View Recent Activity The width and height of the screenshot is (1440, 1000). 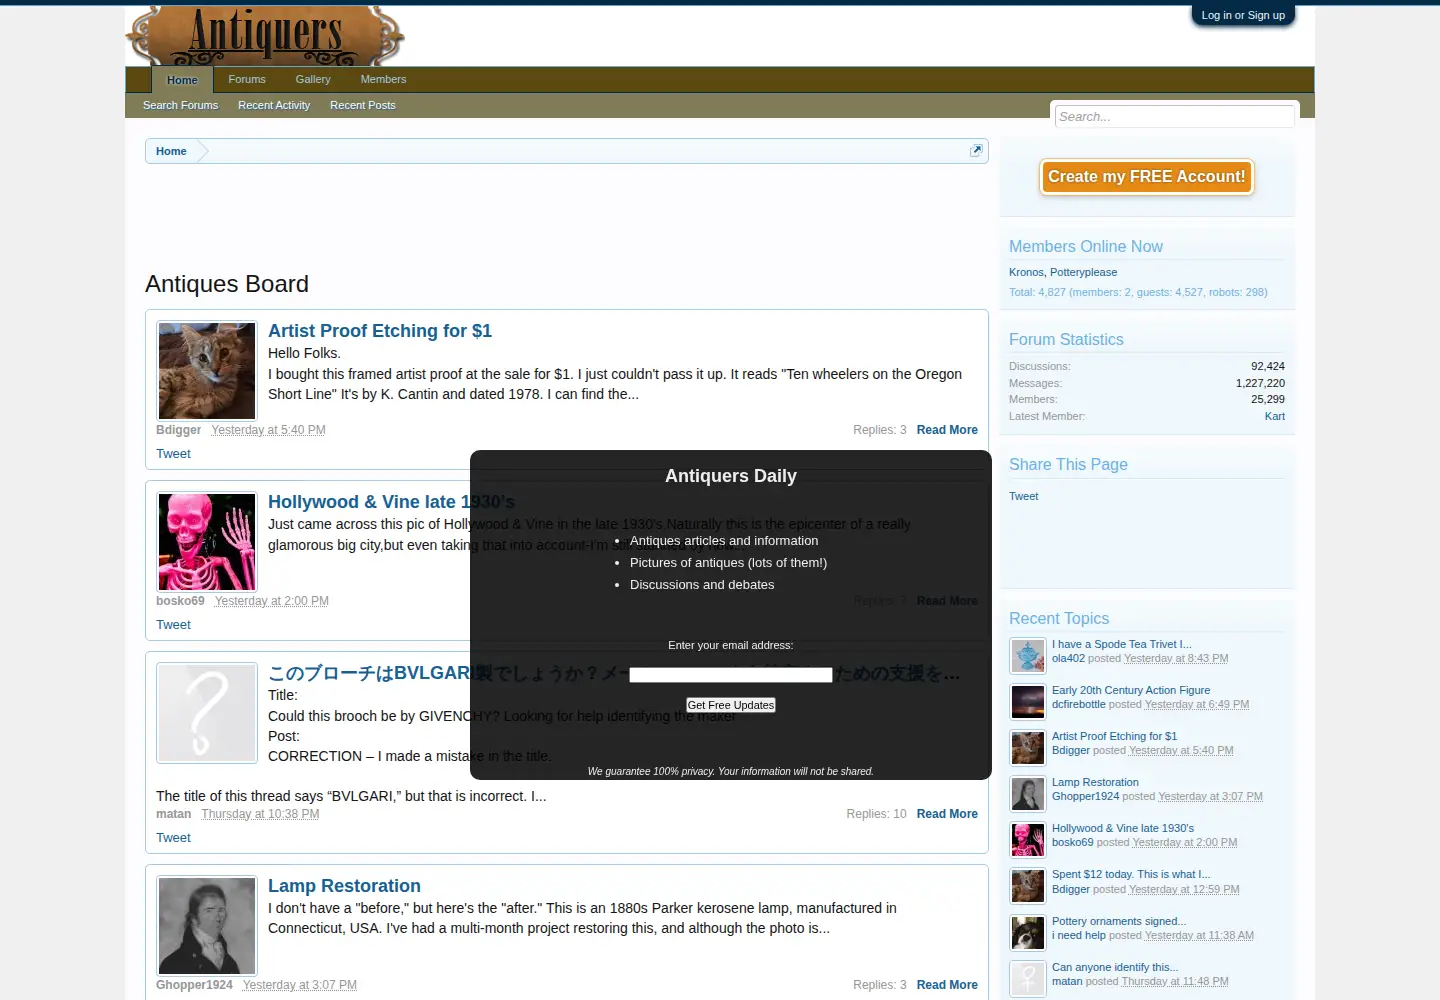click(274, 105)
